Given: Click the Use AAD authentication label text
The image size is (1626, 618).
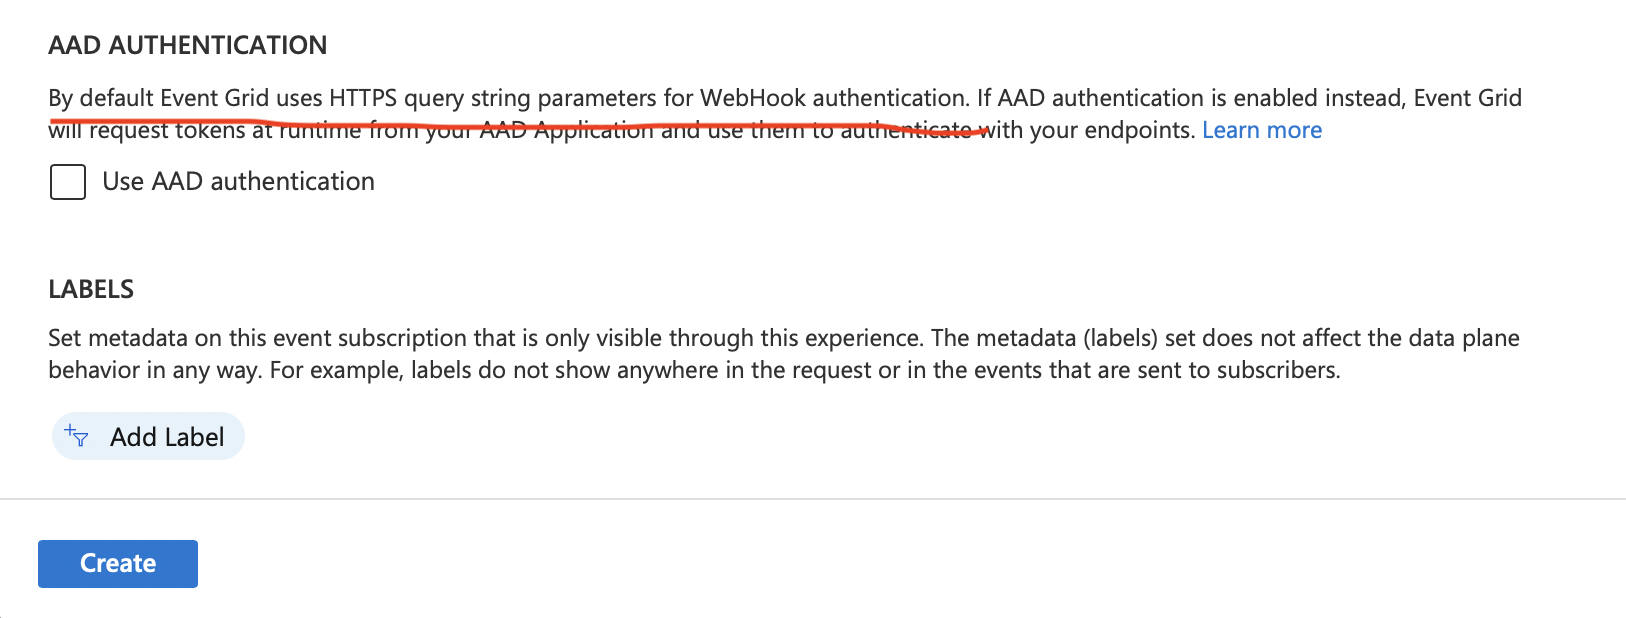Looking at the screenshot, I should point(237,181).
